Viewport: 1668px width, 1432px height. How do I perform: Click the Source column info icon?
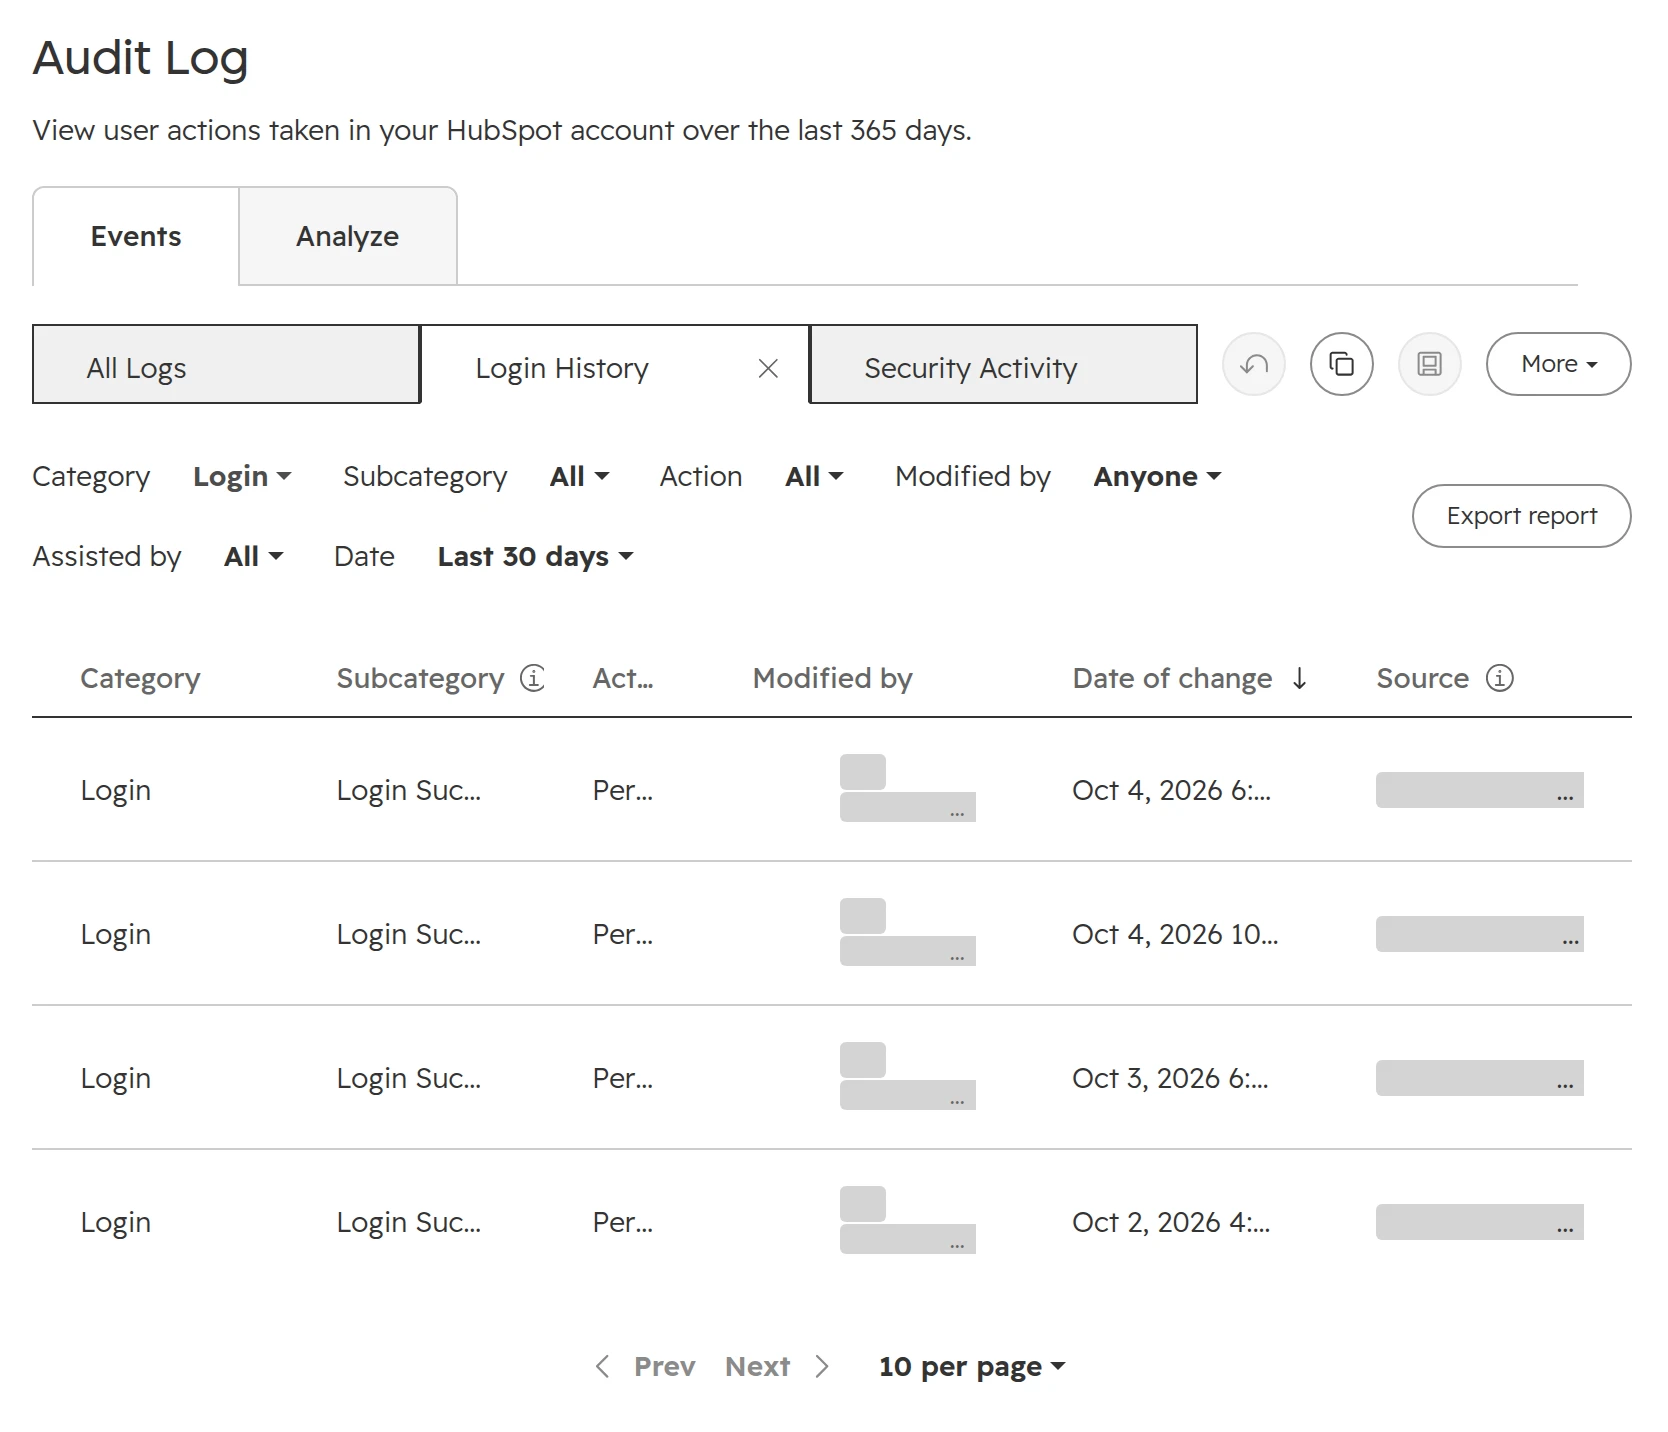1500,678
